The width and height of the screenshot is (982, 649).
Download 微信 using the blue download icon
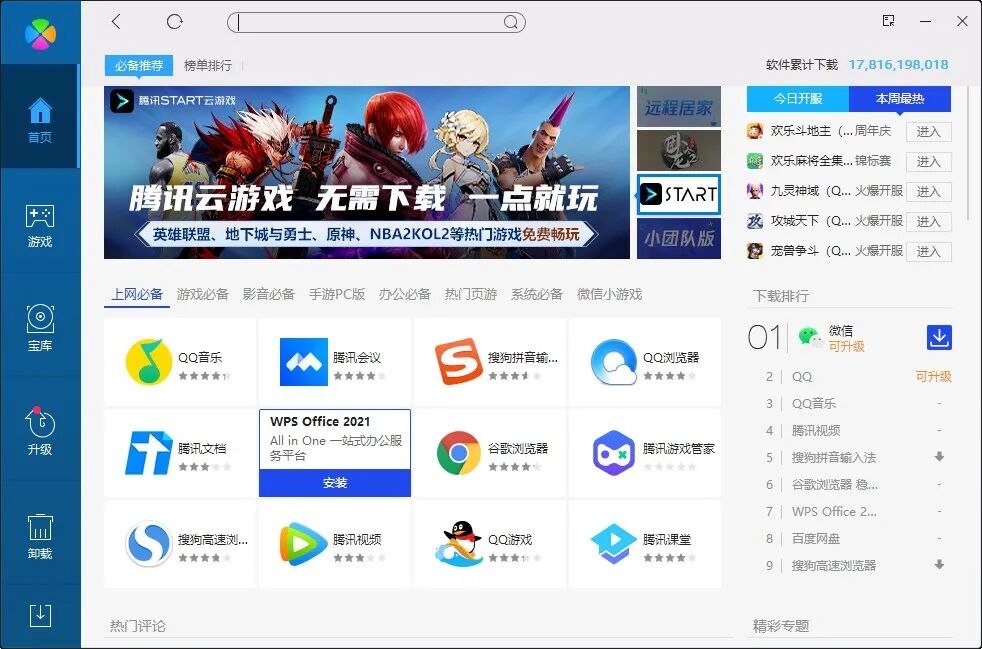[x=939, y=338]
